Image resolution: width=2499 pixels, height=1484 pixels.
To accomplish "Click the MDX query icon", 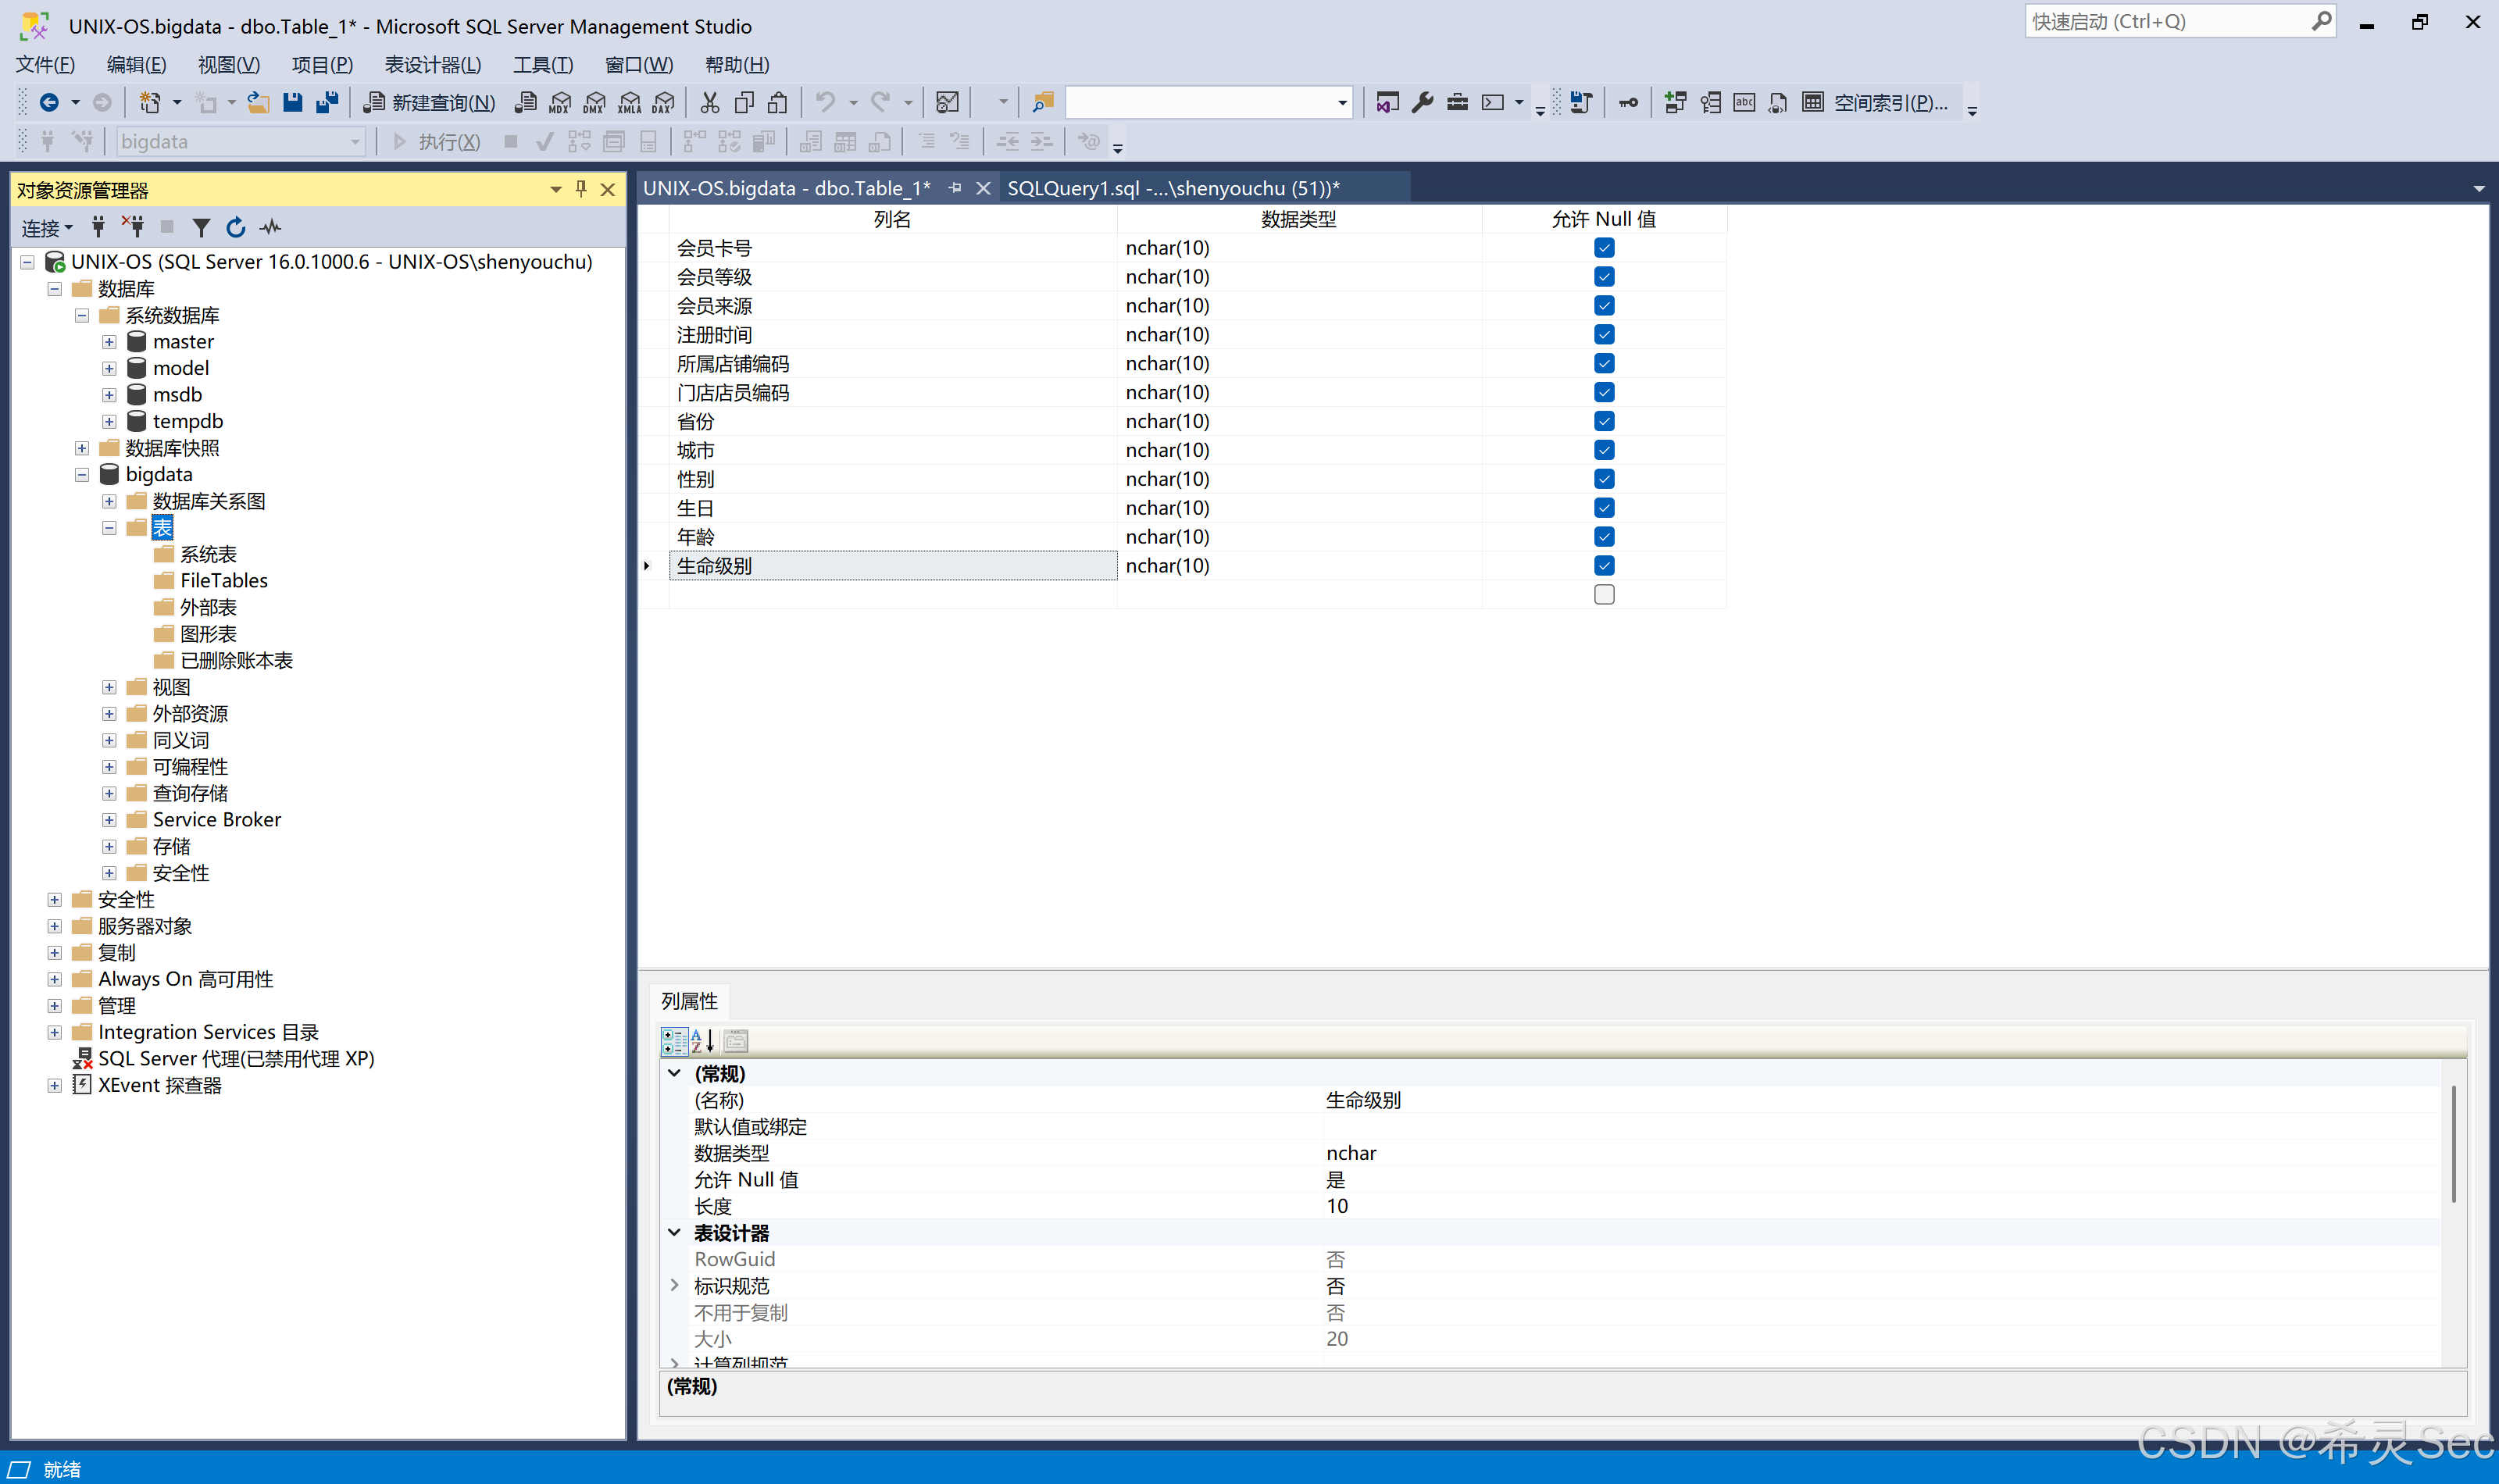I will 560,102.
